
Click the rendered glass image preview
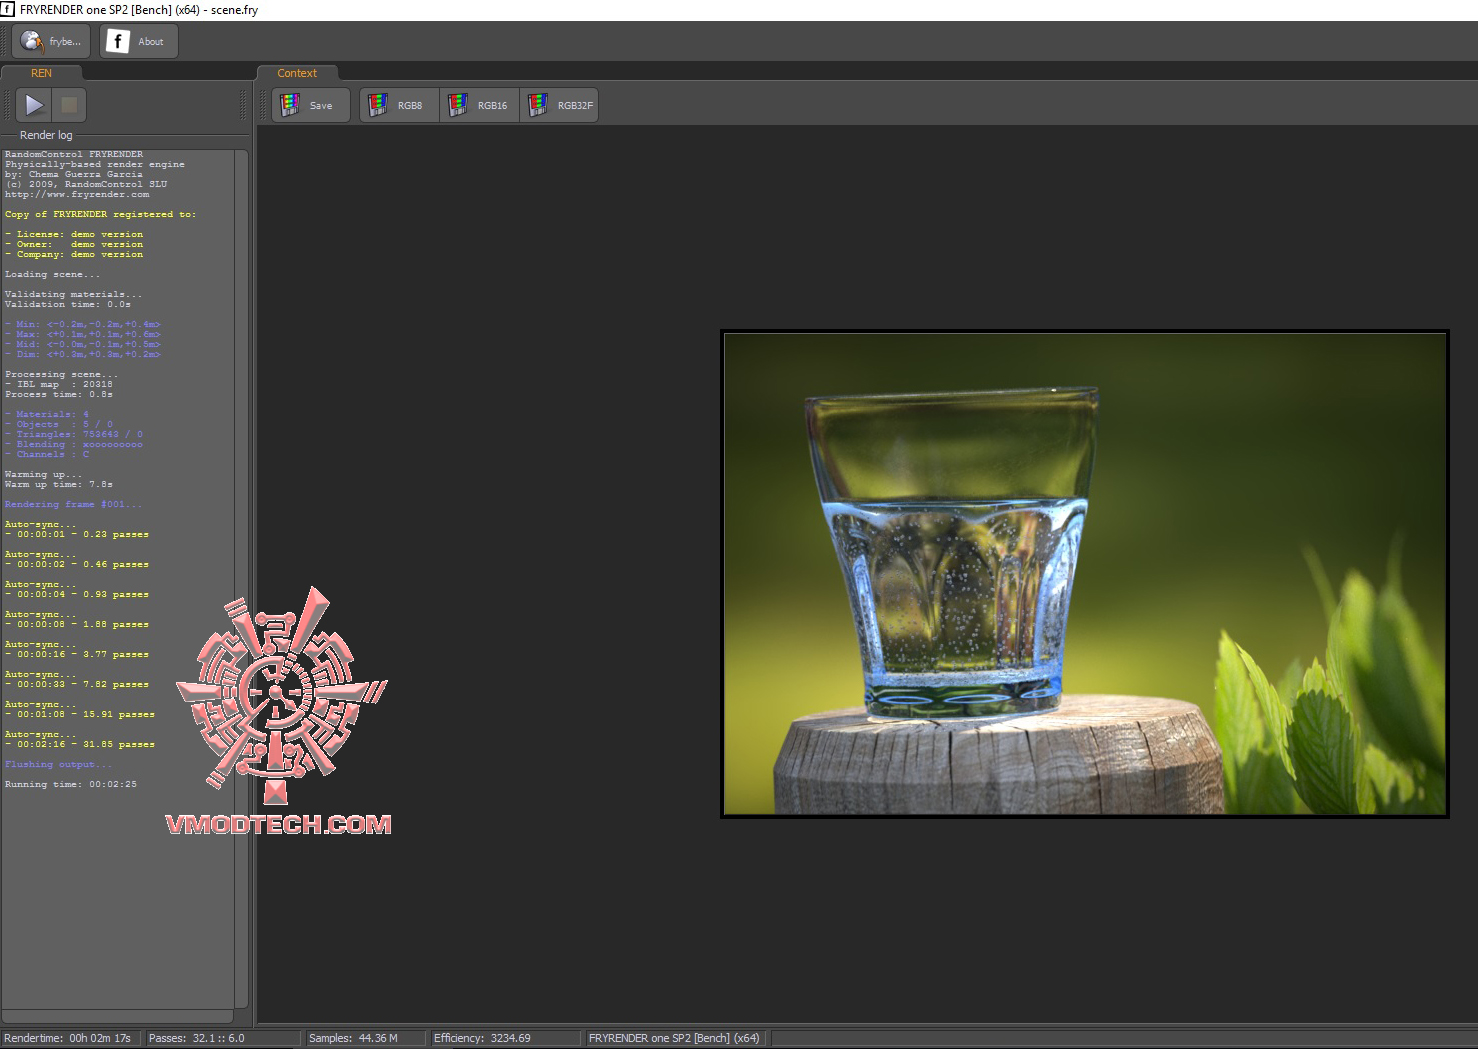1084,574
